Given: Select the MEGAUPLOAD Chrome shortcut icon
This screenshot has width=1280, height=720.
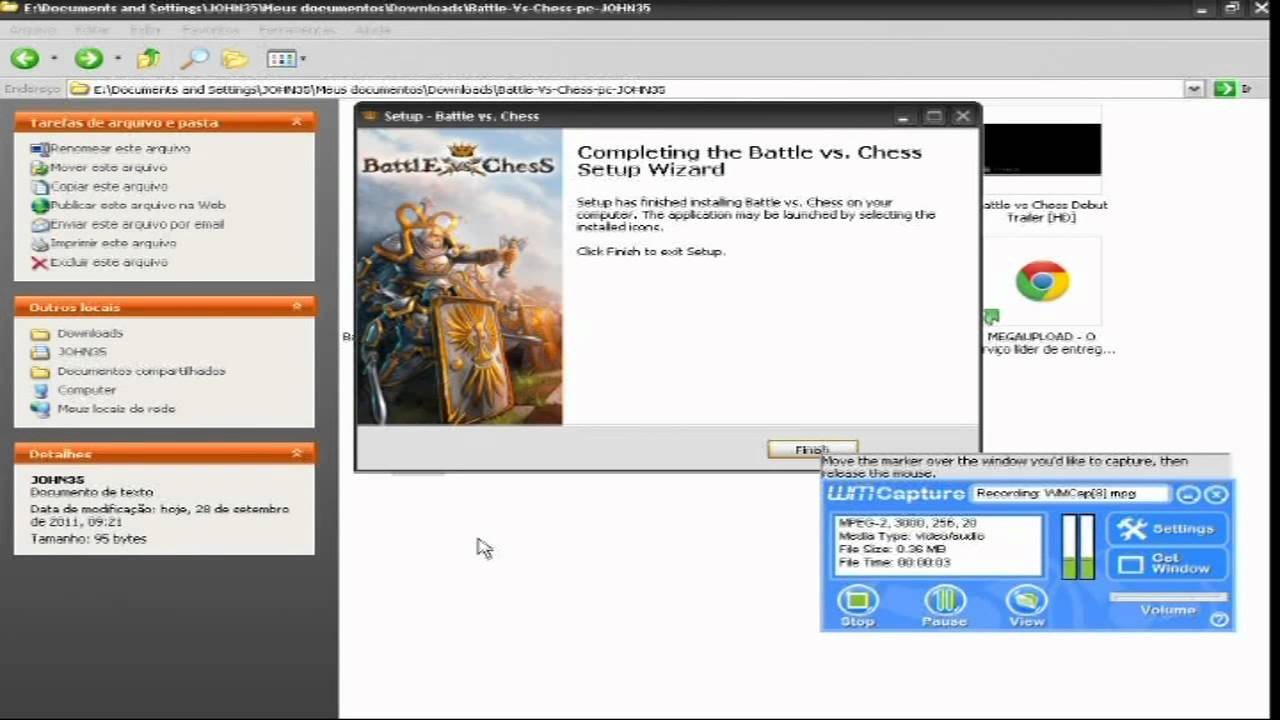Looking at the screenshot, I should click(x=1042, y=283).
